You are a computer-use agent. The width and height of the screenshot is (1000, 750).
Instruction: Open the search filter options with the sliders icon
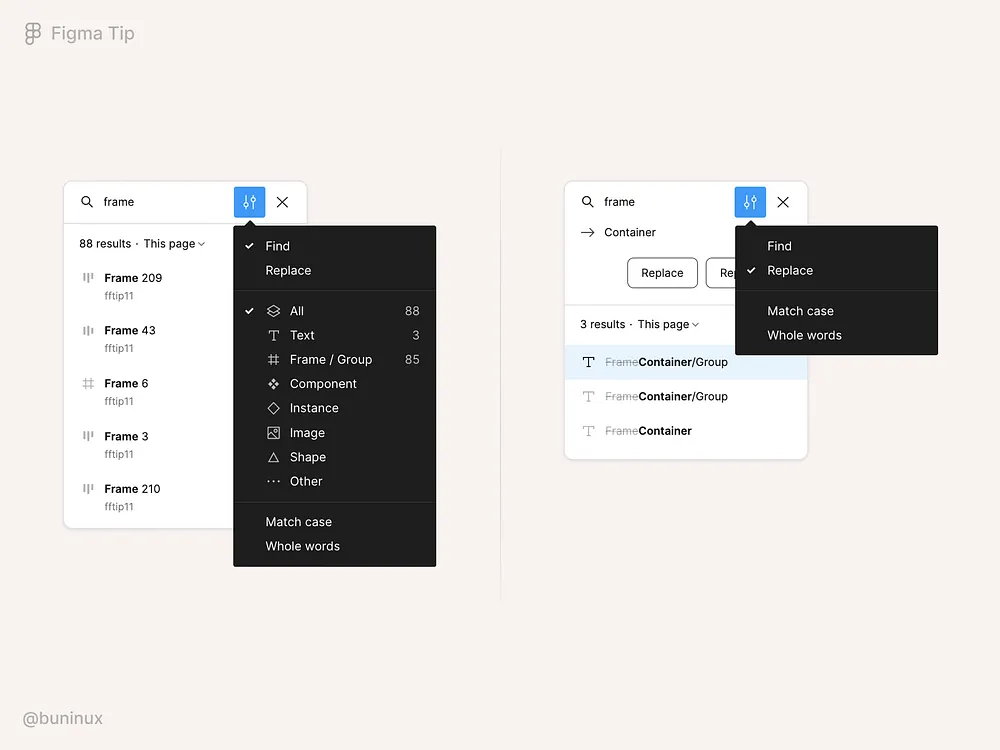click(x=249, y=202)
